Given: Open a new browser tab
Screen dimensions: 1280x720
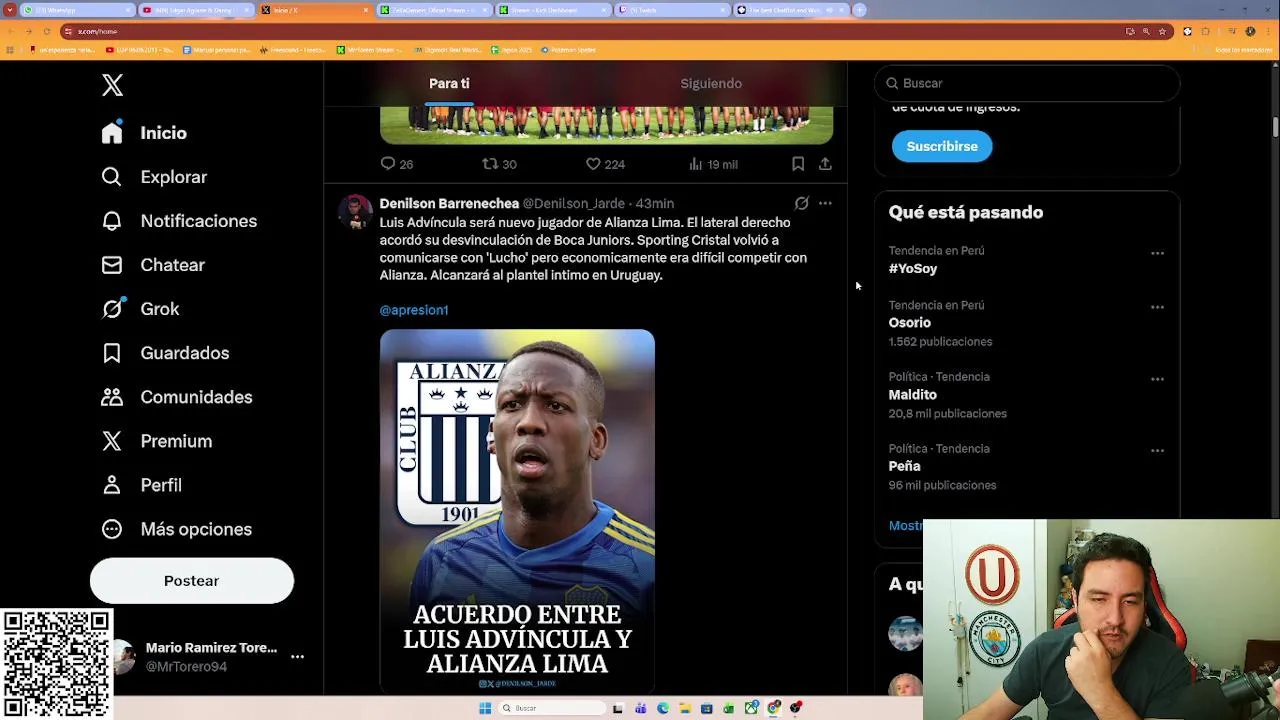Looking at the screenshot, I should pos(859,10).
